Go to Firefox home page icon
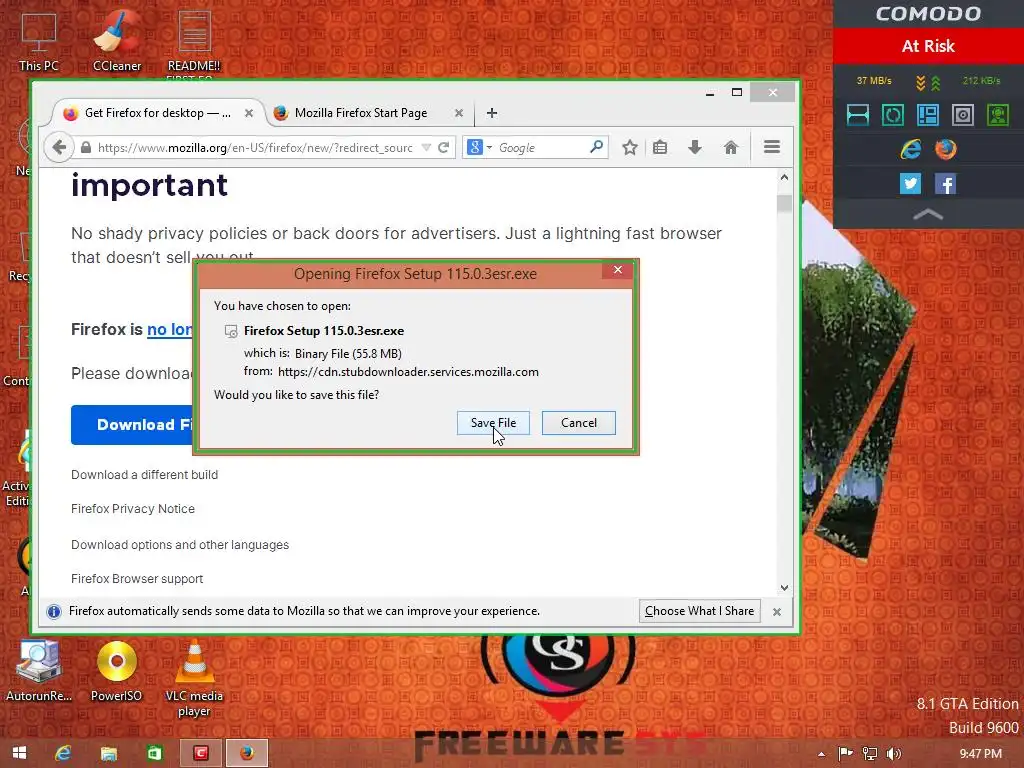 tap(731, 148)
